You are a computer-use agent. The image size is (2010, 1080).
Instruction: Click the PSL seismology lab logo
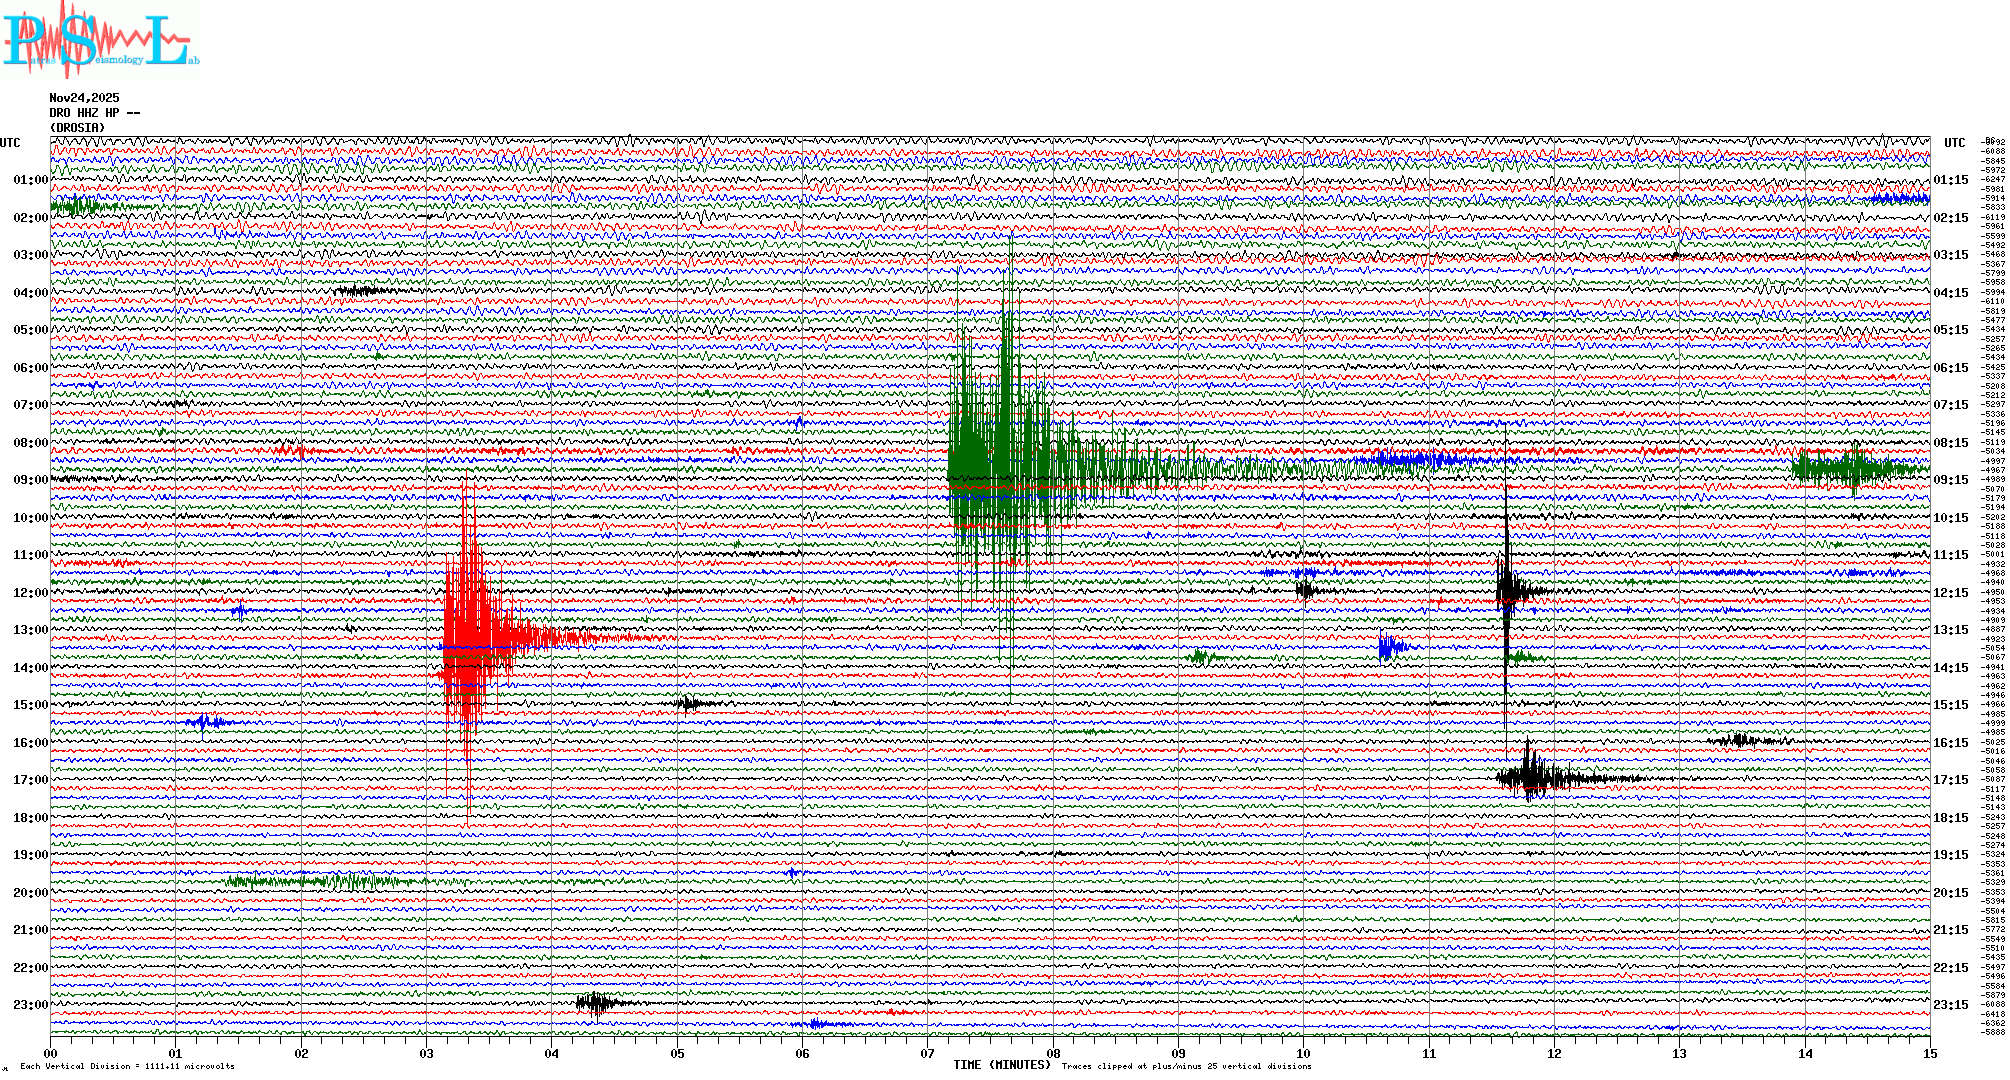point(100,40)
